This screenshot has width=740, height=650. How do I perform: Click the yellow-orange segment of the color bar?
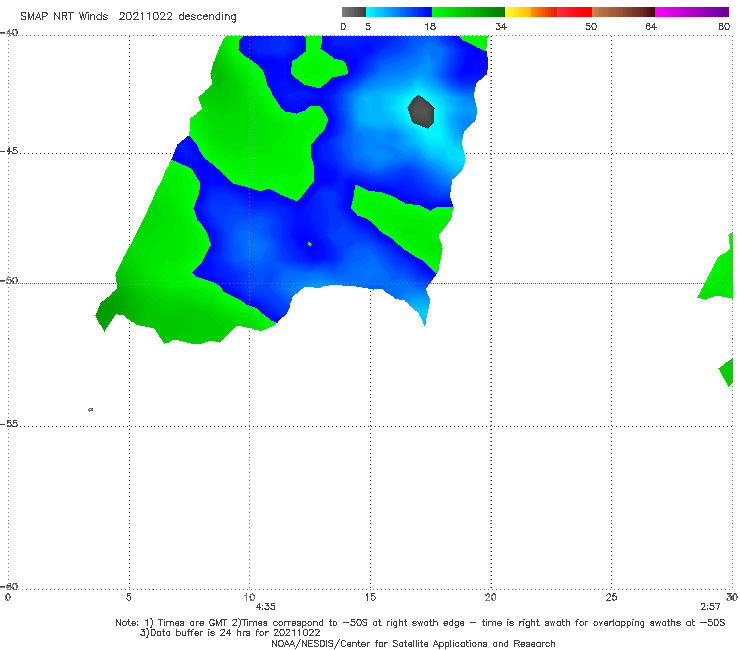click(531, 12)
